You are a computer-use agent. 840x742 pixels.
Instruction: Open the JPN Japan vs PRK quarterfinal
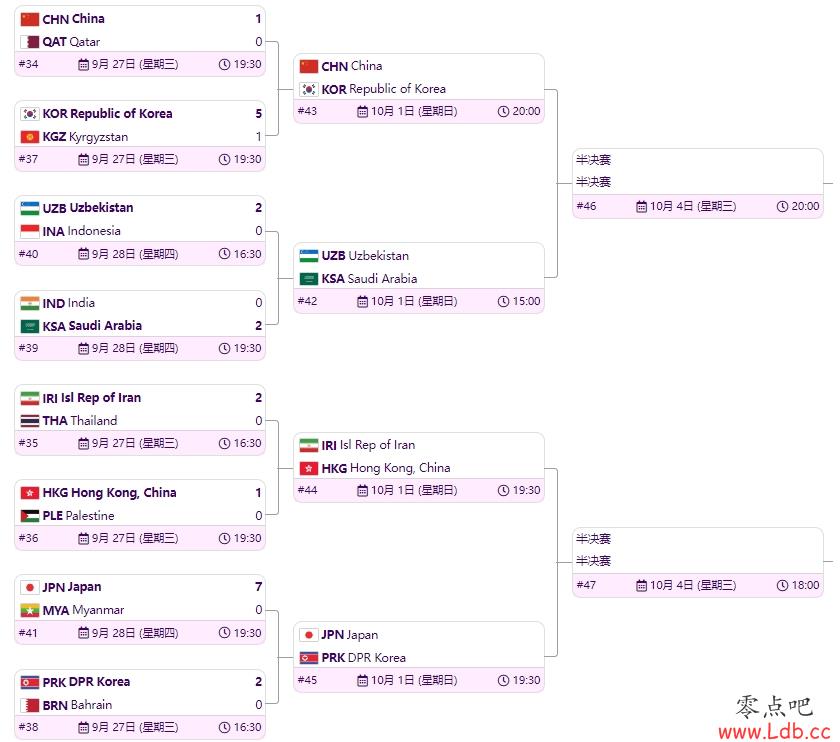point(419,657)
